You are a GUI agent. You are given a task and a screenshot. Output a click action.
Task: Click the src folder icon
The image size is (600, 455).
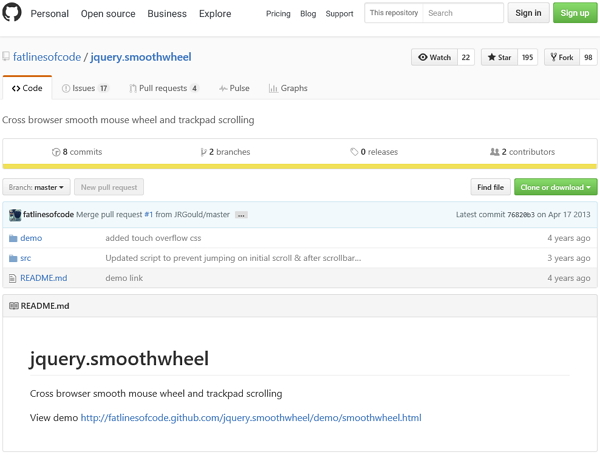13,258
